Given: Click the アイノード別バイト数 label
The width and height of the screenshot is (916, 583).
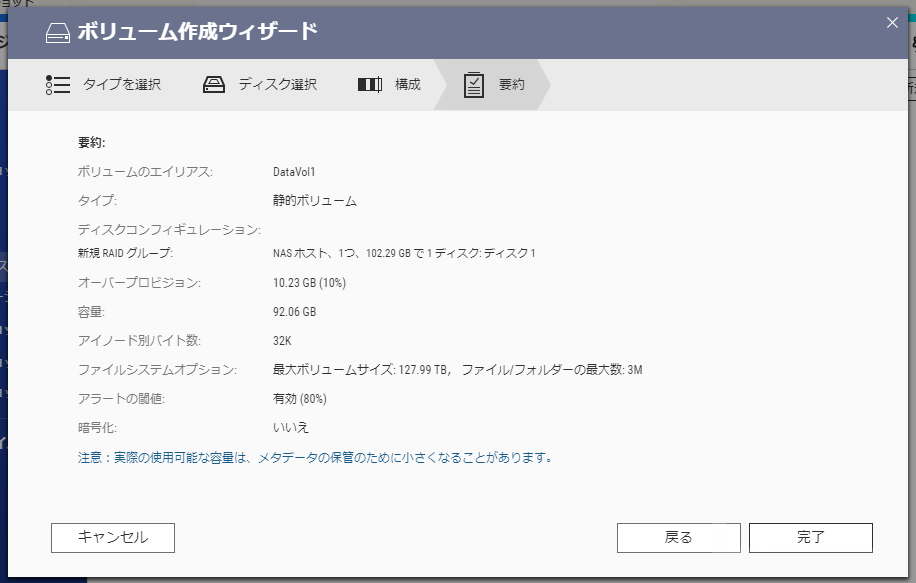Looking at the screenshot, I should tap(139, 341).
